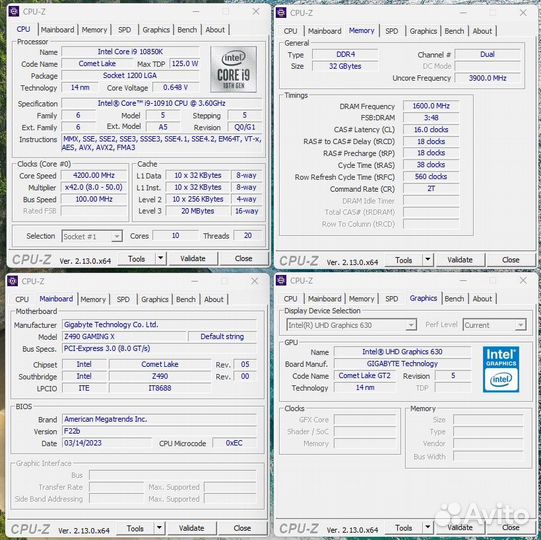Image resolution: width=541 pixels, height=540 pixels.
Task: Open Bench tab in the Mainboard window
Action: tap(186, 299)
